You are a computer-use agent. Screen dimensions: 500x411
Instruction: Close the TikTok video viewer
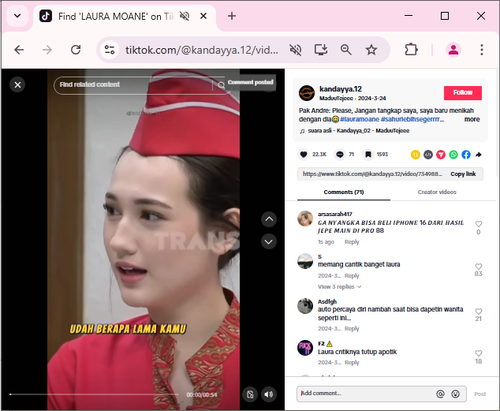(x=18, y=85)
